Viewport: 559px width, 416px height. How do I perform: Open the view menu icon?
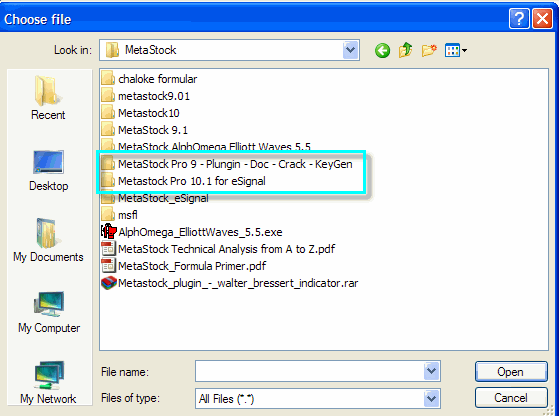click(456, 50)
